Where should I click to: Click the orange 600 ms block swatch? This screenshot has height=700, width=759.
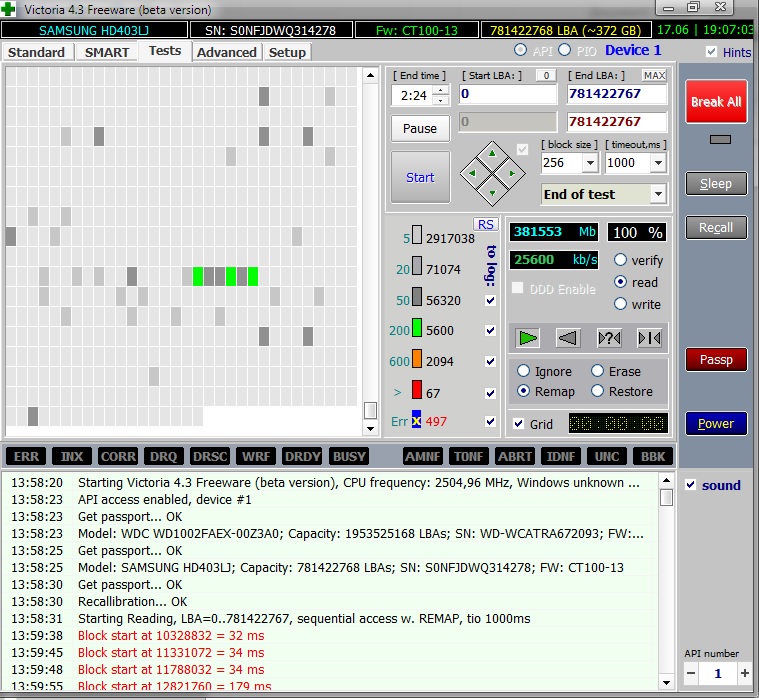coord(416,362)
